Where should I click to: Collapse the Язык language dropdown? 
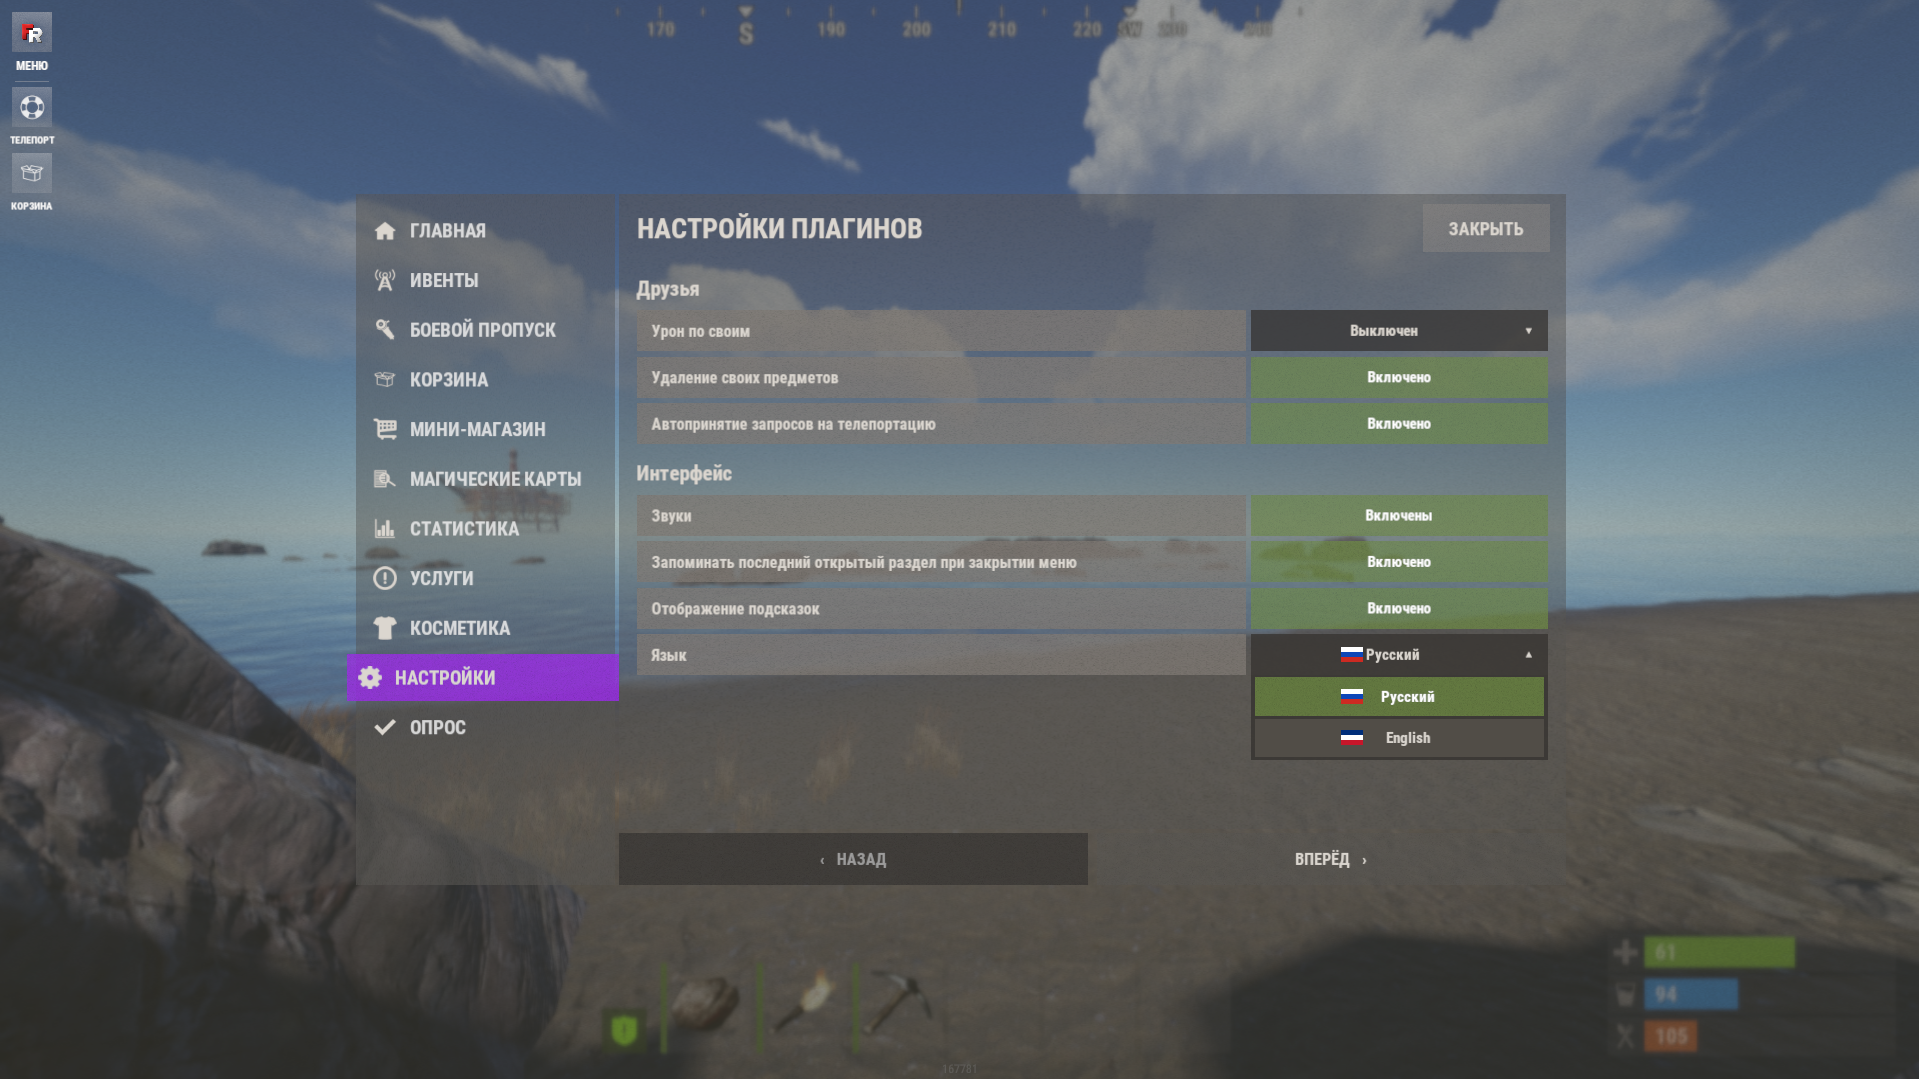pos(1399,655)
